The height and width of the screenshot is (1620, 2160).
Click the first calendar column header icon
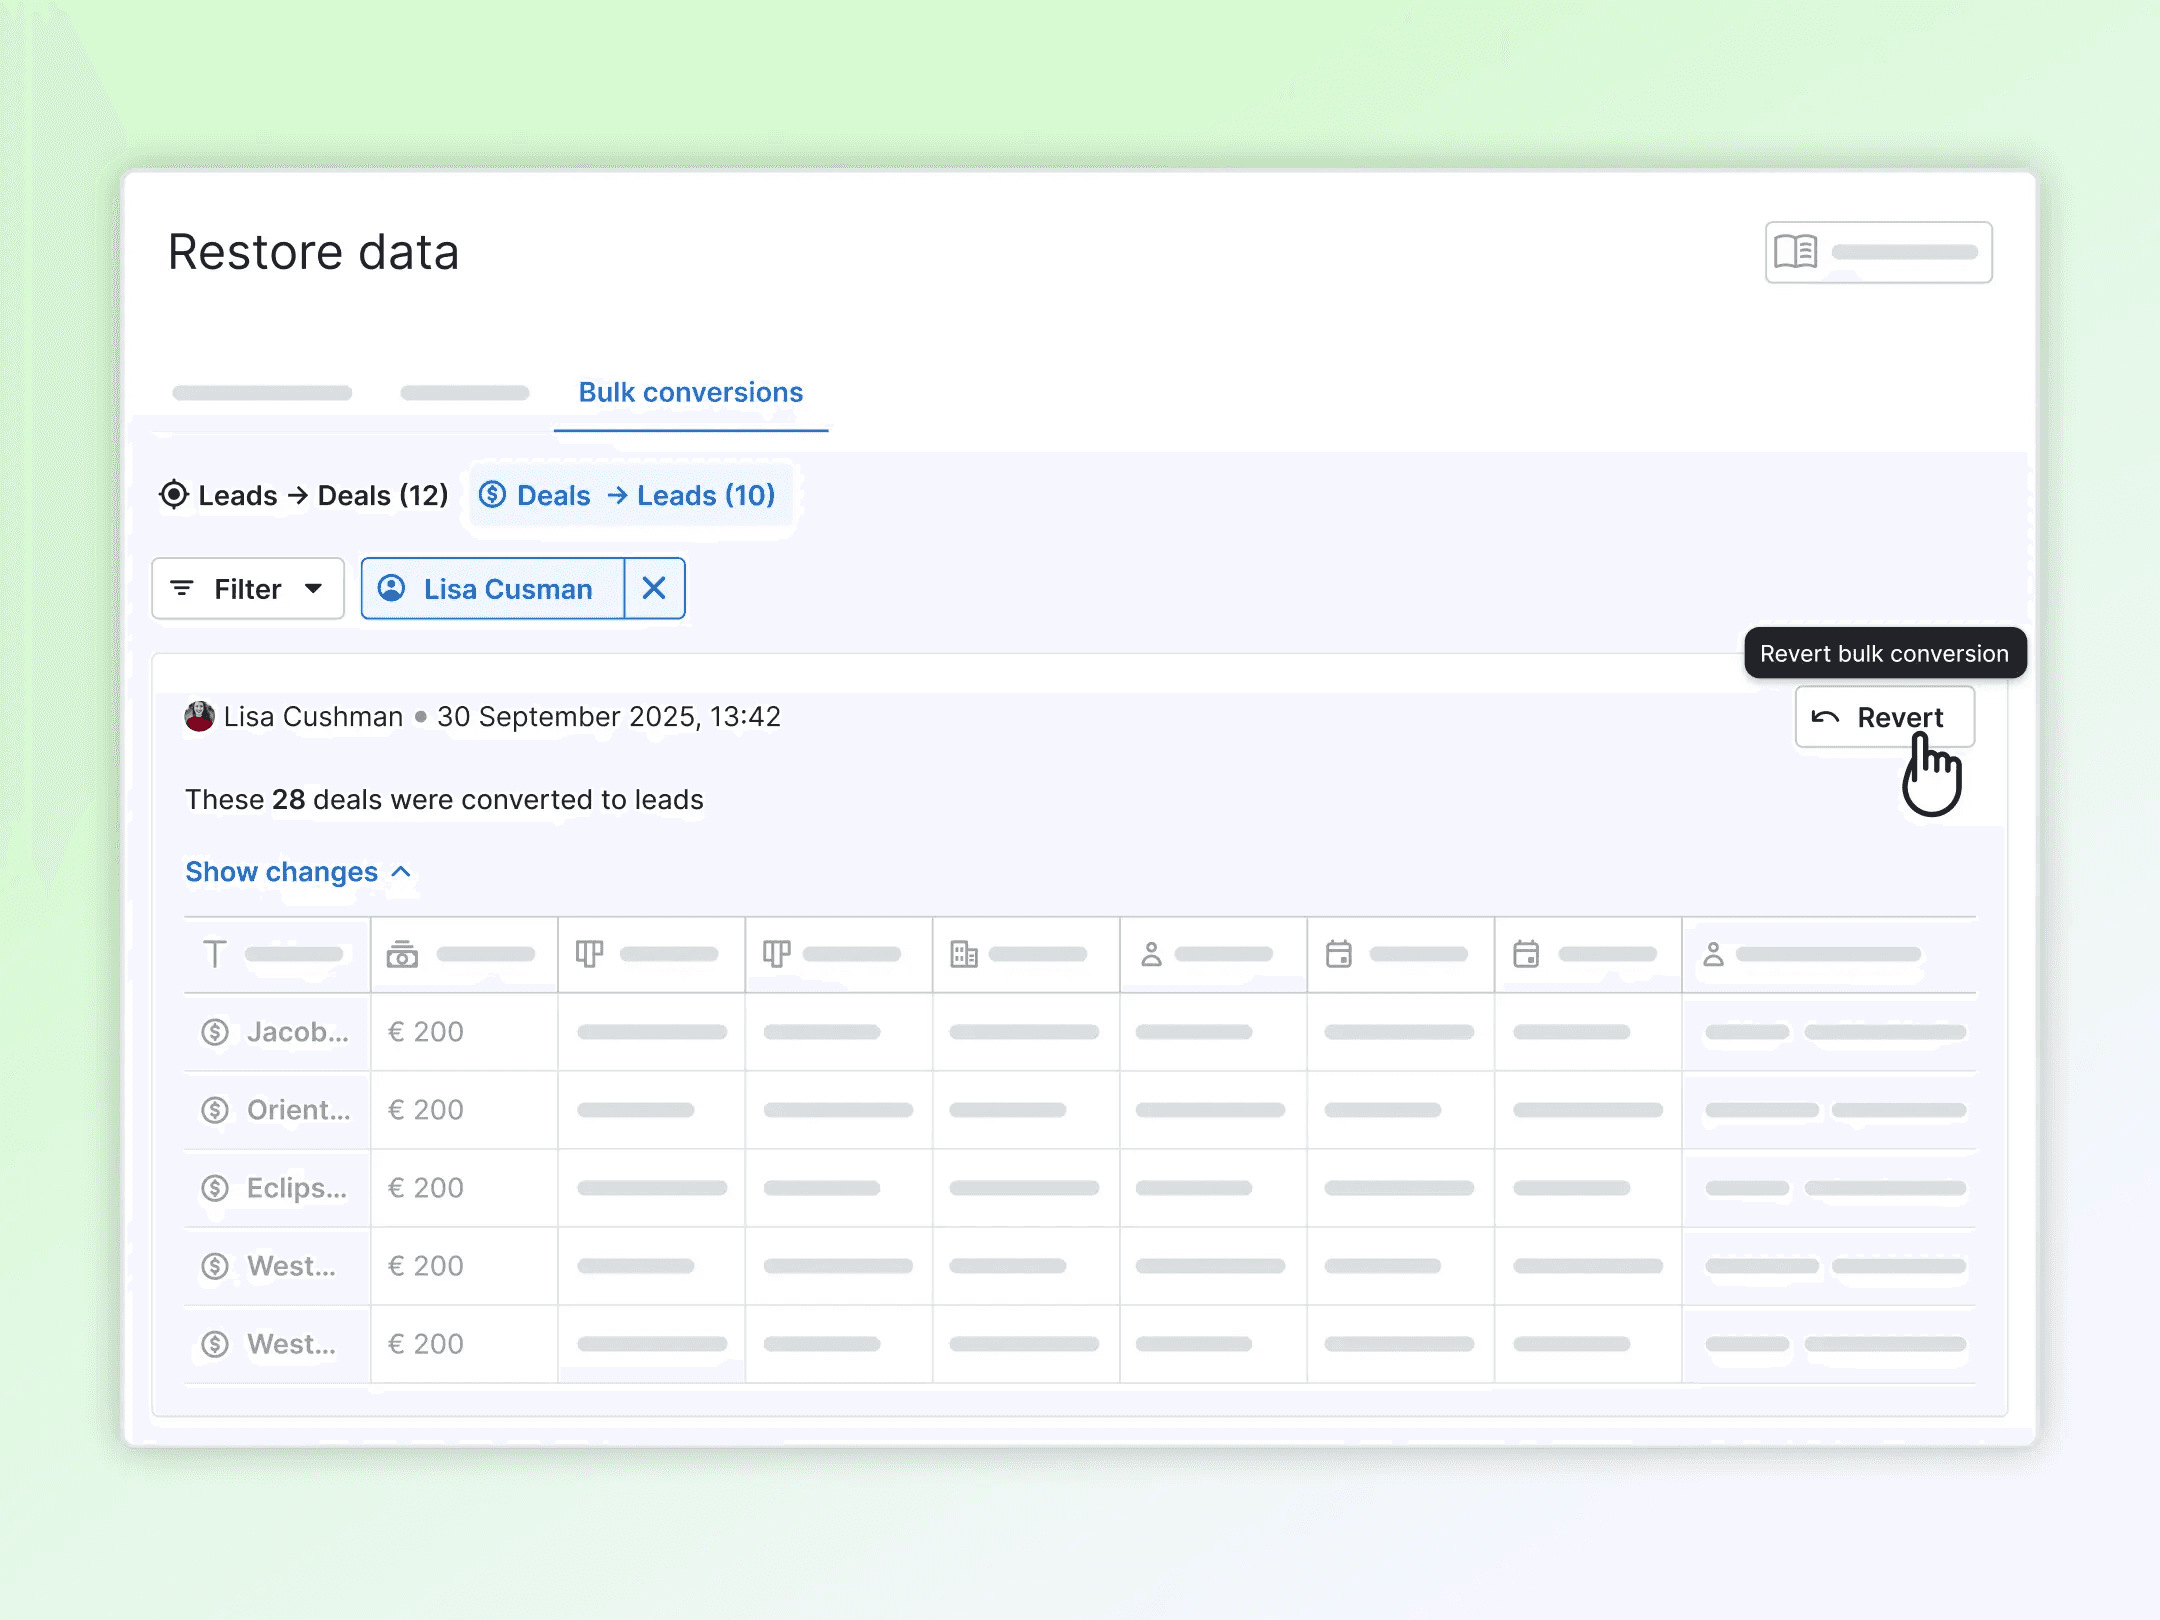coord(1339,954)
